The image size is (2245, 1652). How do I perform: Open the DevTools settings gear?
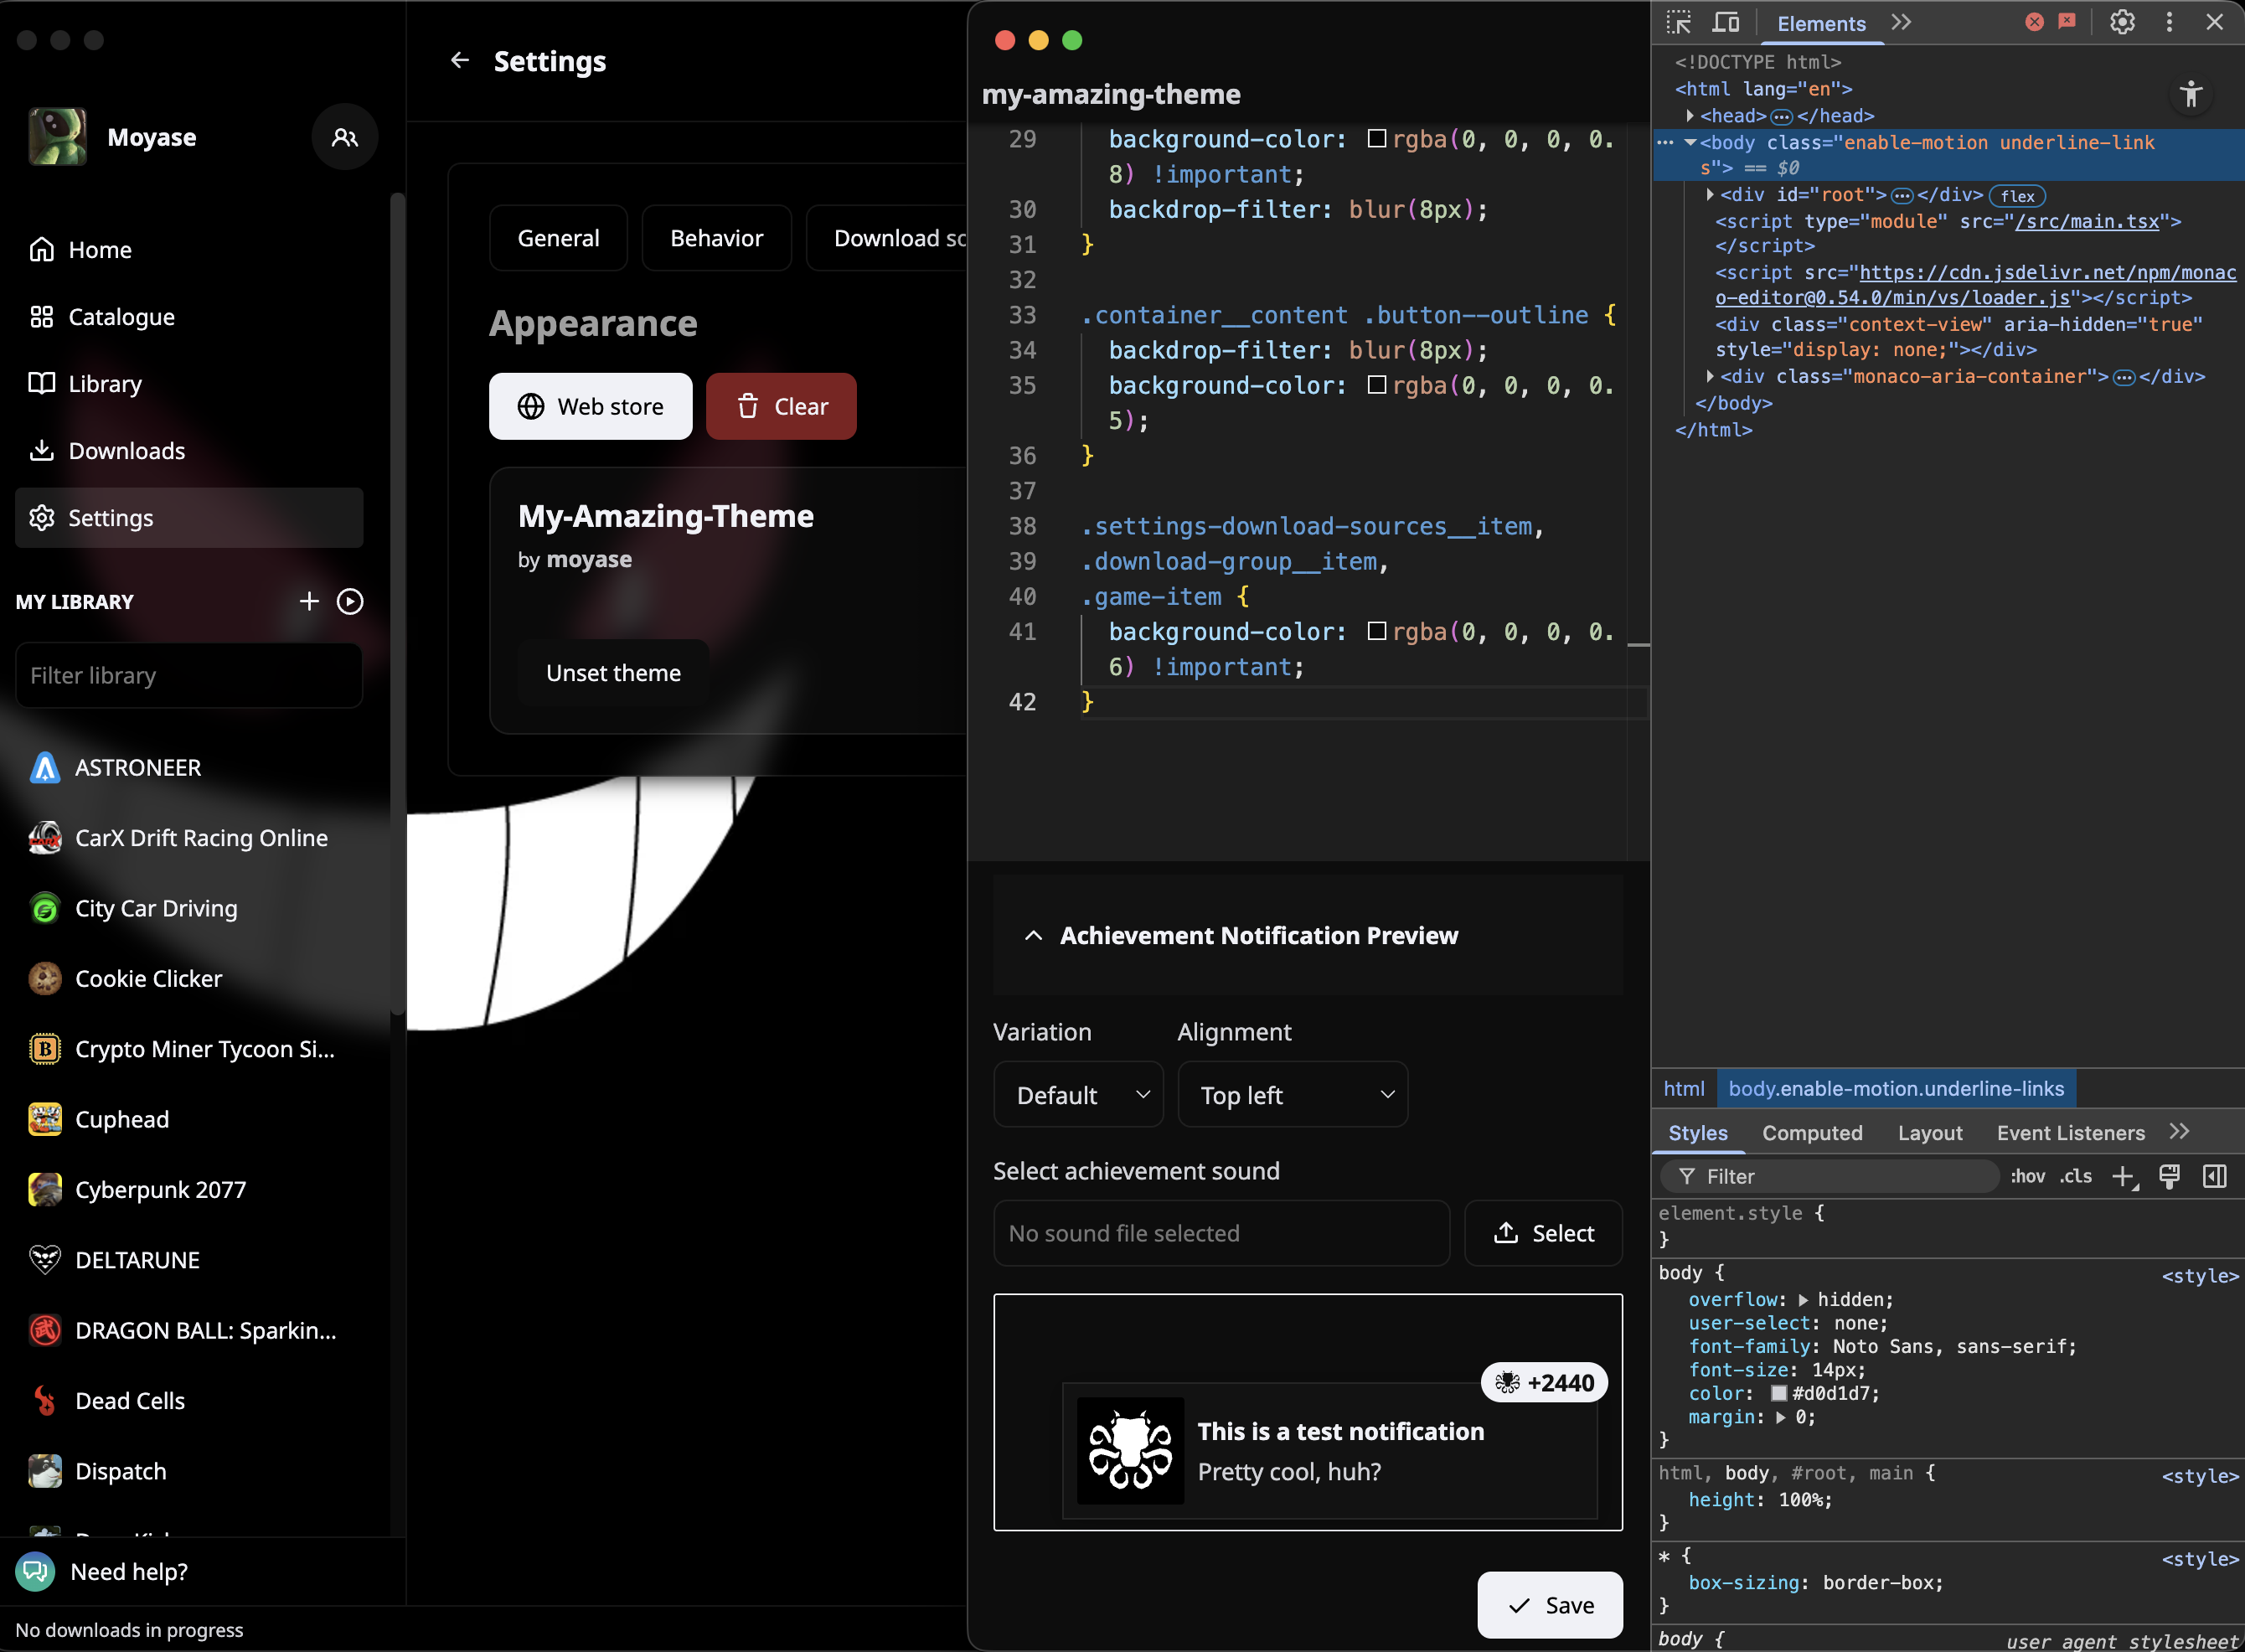tap(2121, 22)
